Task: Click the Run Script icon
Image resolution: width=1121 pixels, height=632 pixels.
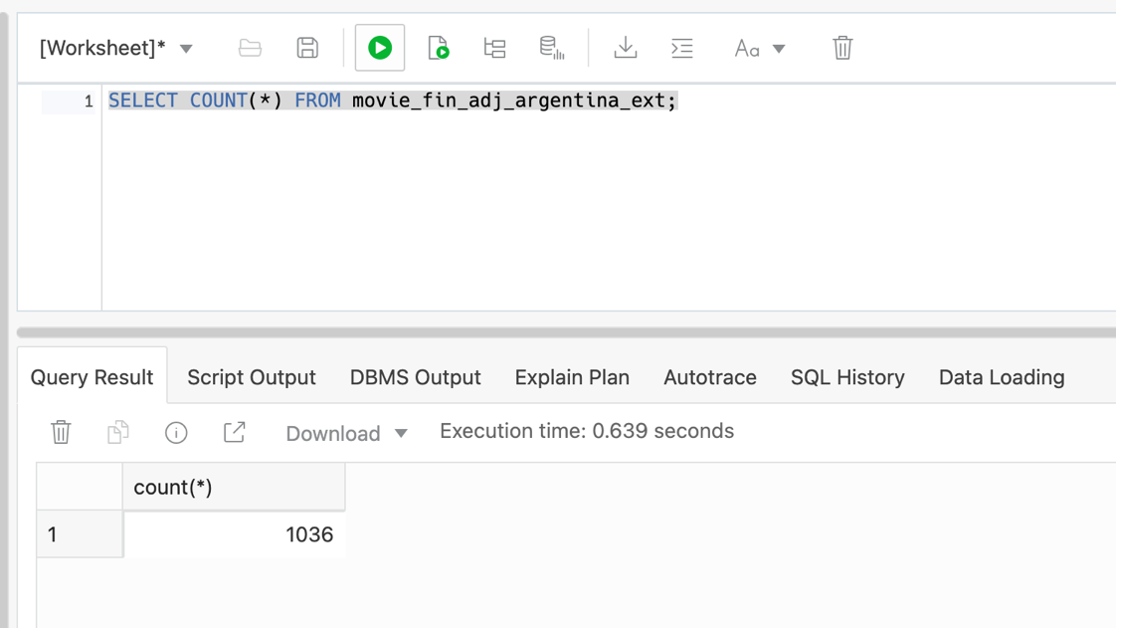Action: pyautogui.click(x=438, y=48)
